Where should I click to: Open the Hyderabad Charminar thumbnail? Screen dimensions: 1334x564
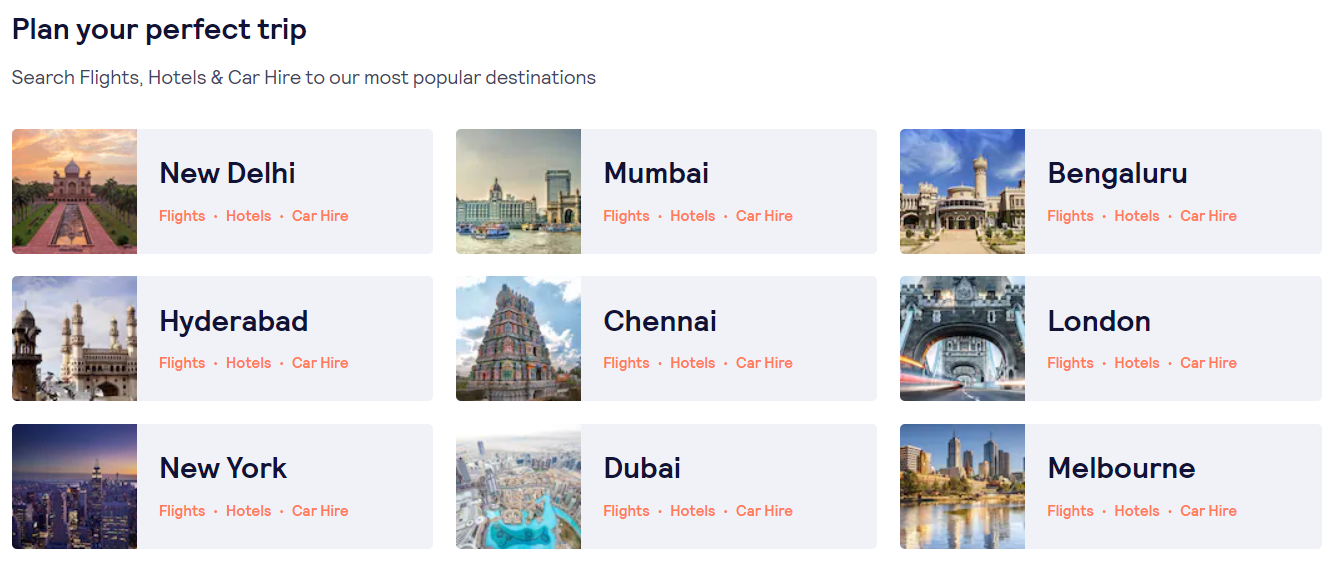click(74, 338)
